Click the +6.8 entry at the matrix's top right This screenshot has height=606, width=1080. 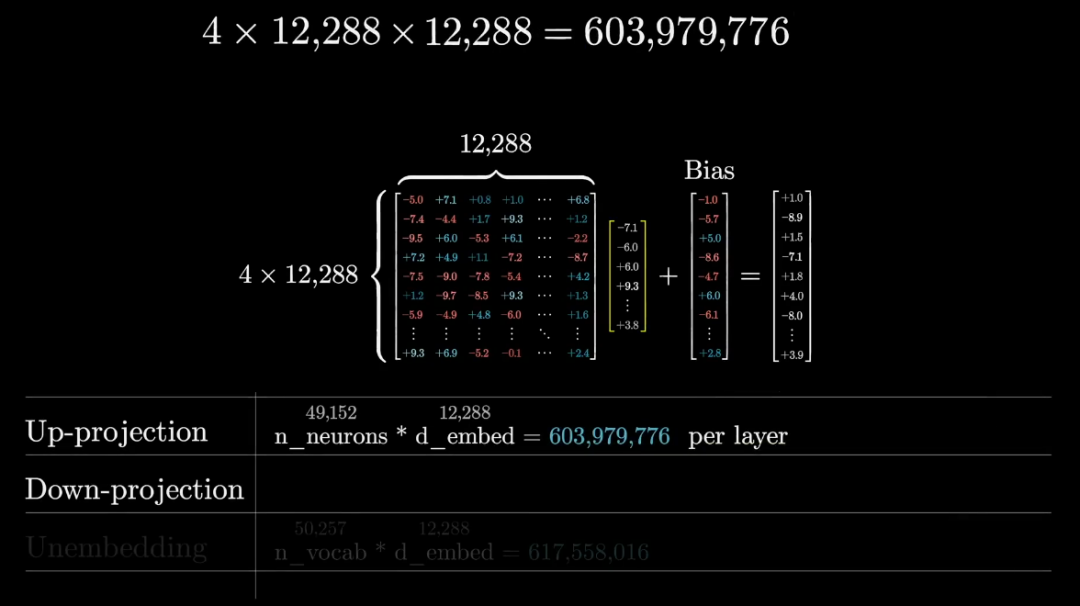(578, 200)
